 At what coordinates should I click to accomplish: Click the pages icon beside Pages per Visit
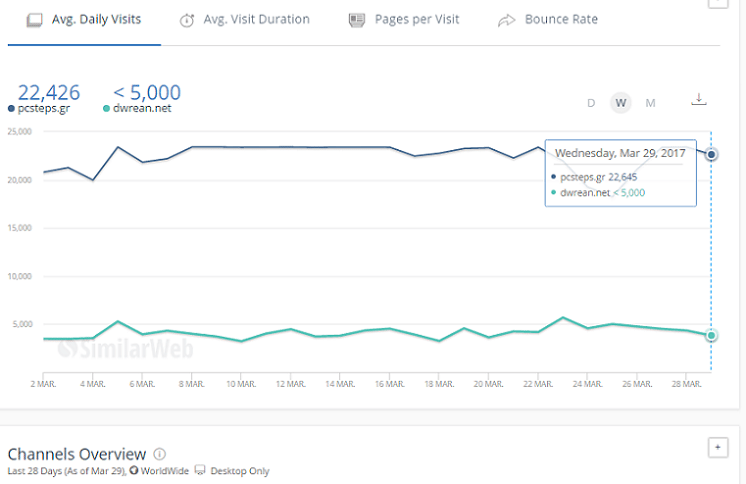tap(357, 20)
